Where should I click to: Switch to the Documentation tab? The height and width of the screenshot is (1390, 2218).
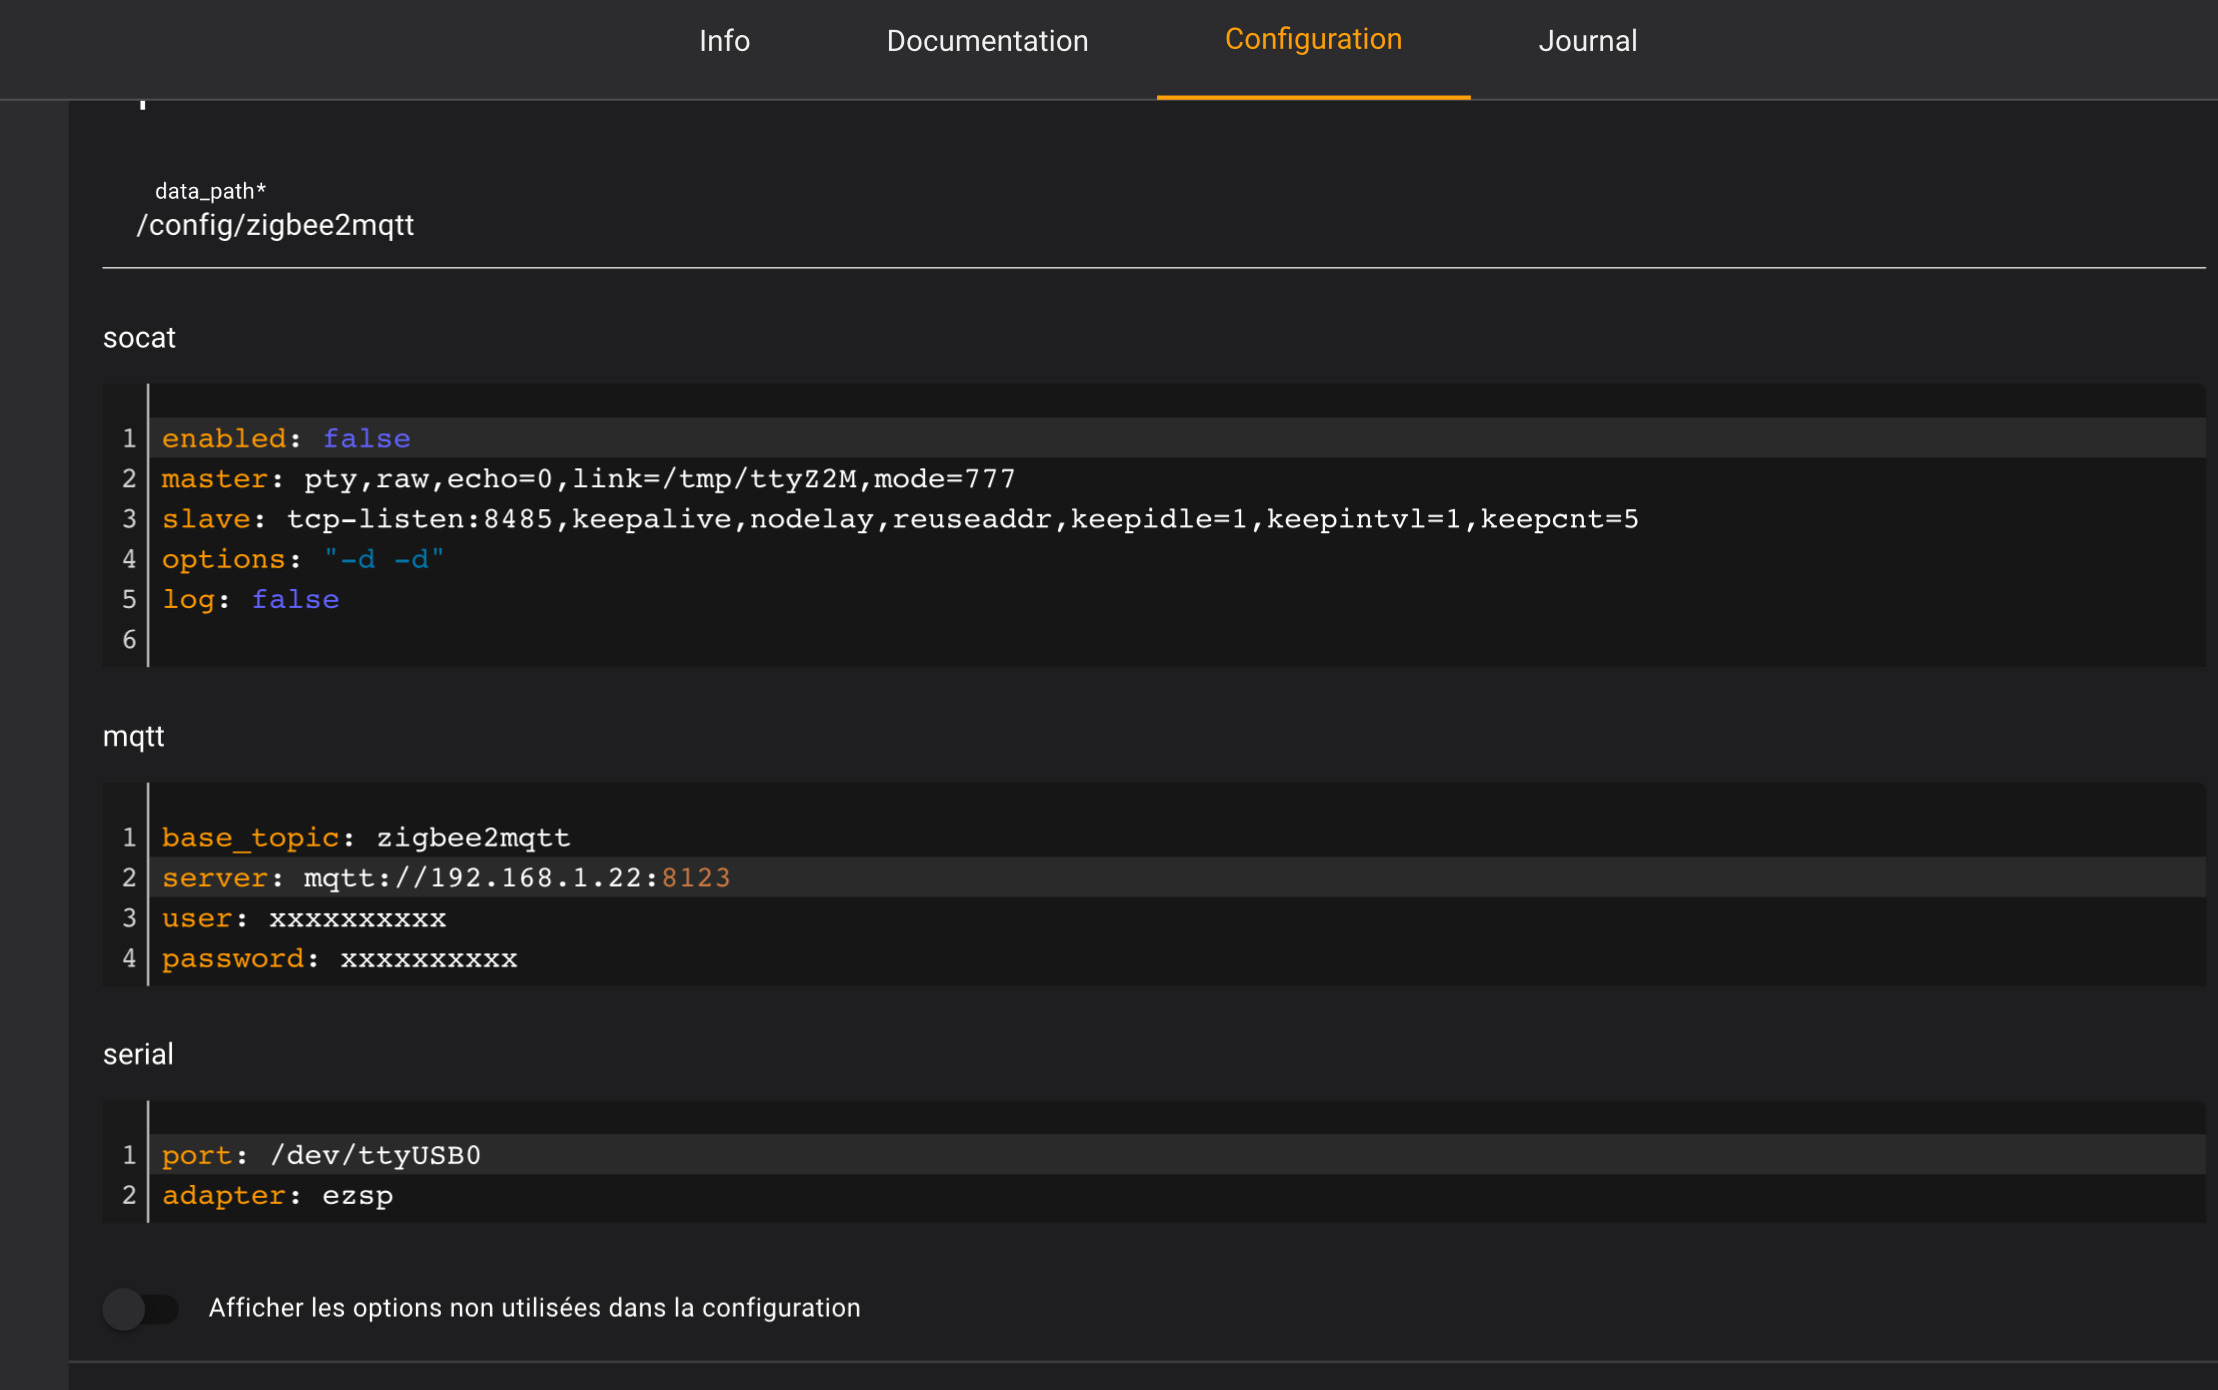[987, 41]
